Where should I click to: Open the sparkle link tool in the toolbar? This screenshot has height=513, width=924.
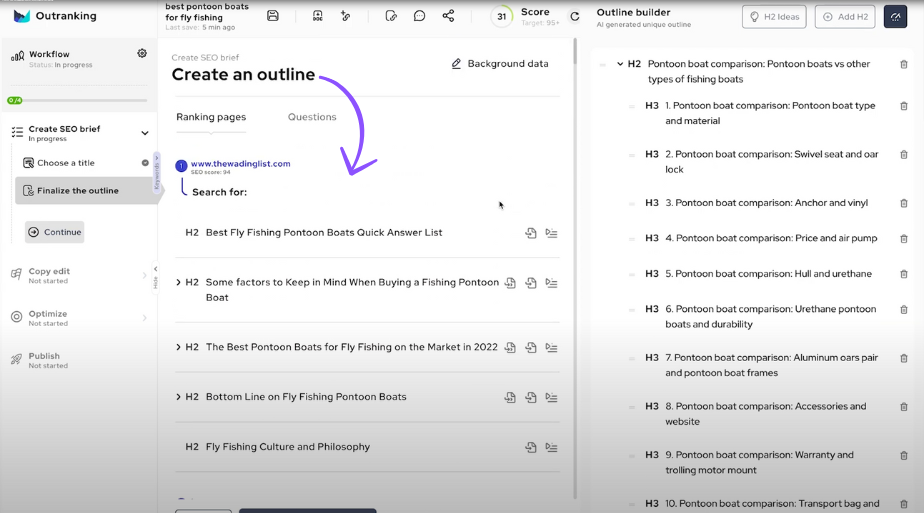coord(346,16)
